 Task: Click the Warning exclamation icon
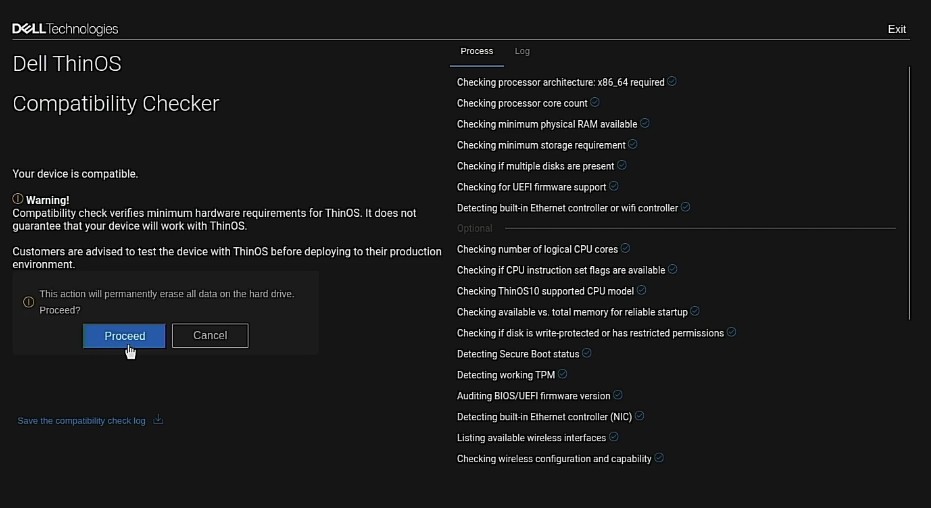click(18, 199)
